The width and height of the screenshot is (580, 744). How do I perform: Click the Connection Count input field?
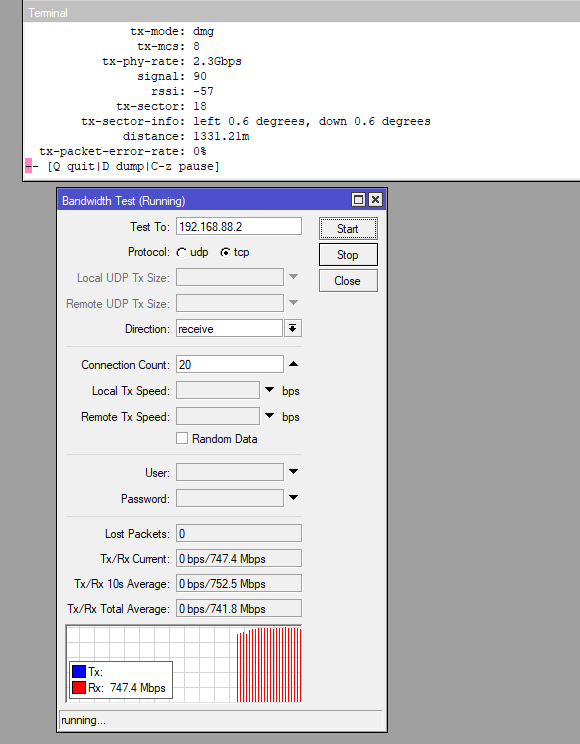(230, 364)
